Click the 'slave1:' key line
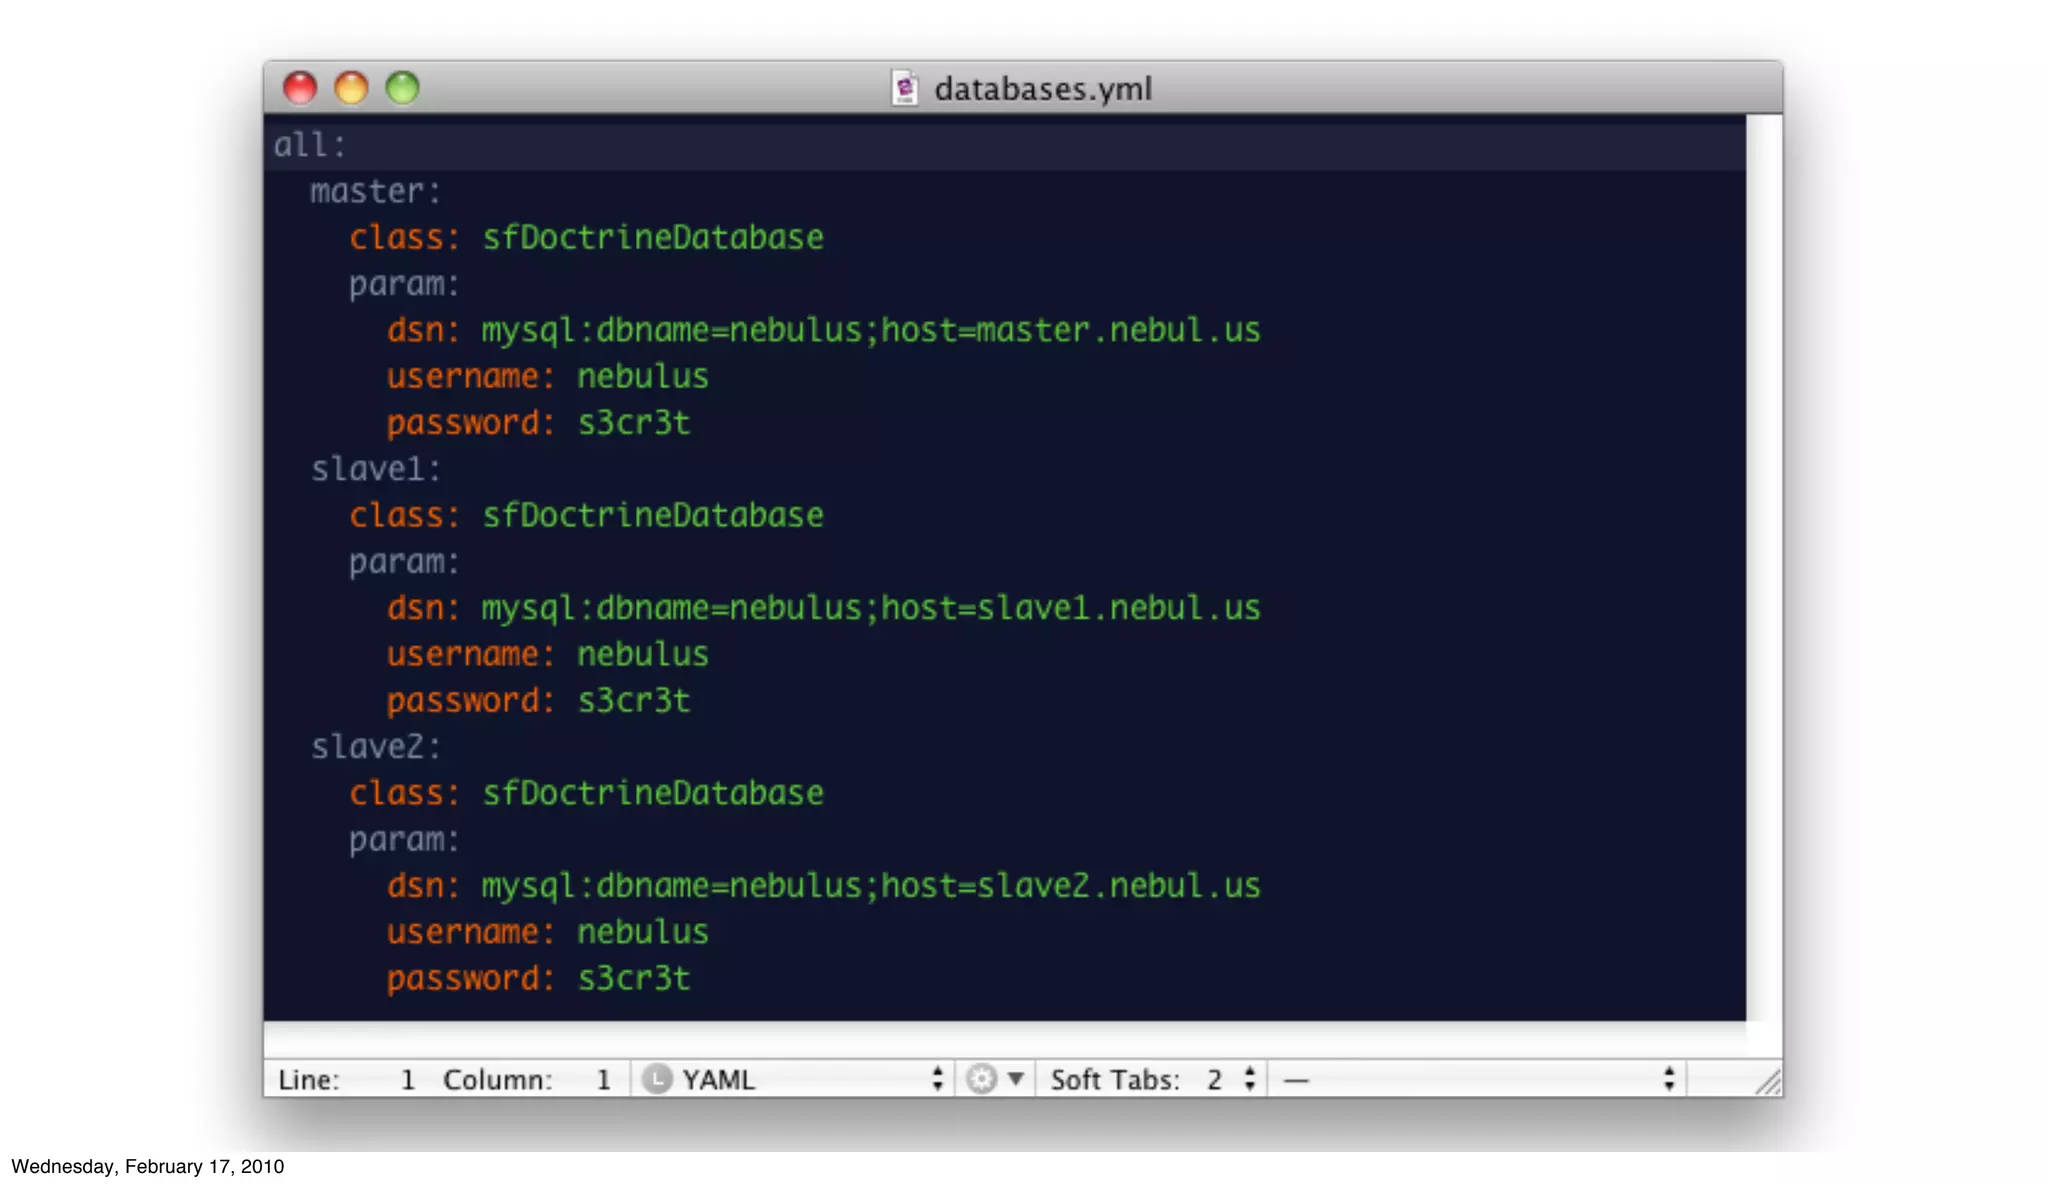Image resolution: width=2048 pixels, height=1184 pixels. pyautogui.click(x=375, y=469)
